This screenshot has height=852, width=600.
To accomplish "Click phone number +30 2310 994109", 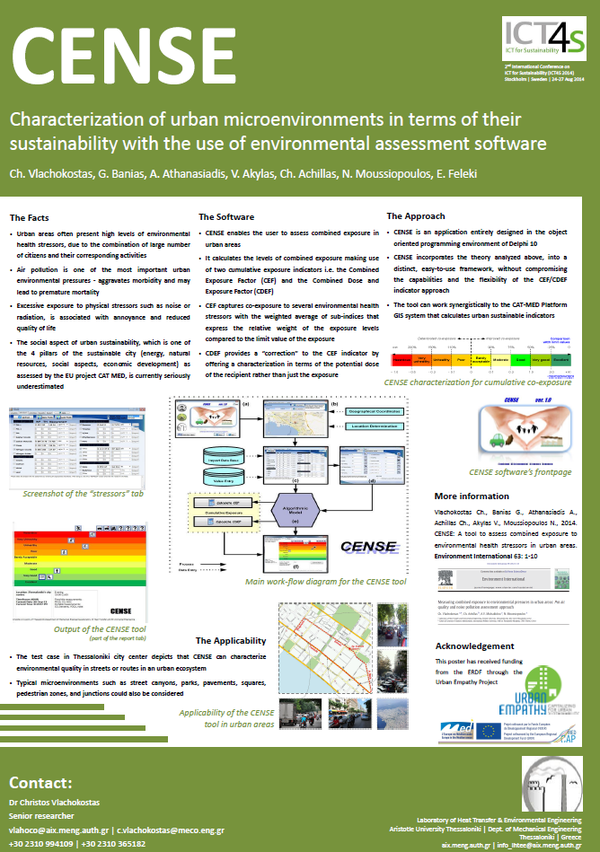I will [x=41, y=844].
